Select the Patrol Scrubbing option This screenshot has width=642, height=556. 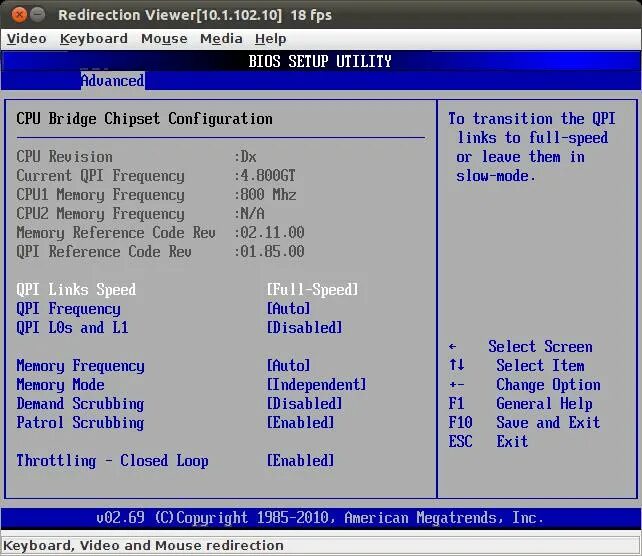80,423
